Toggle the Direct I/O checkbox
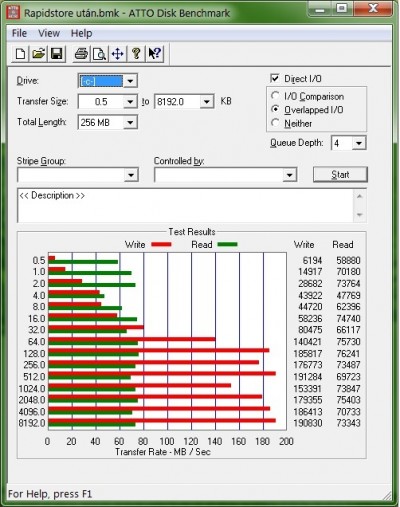 pyautogui.click(x=275, y=78)
